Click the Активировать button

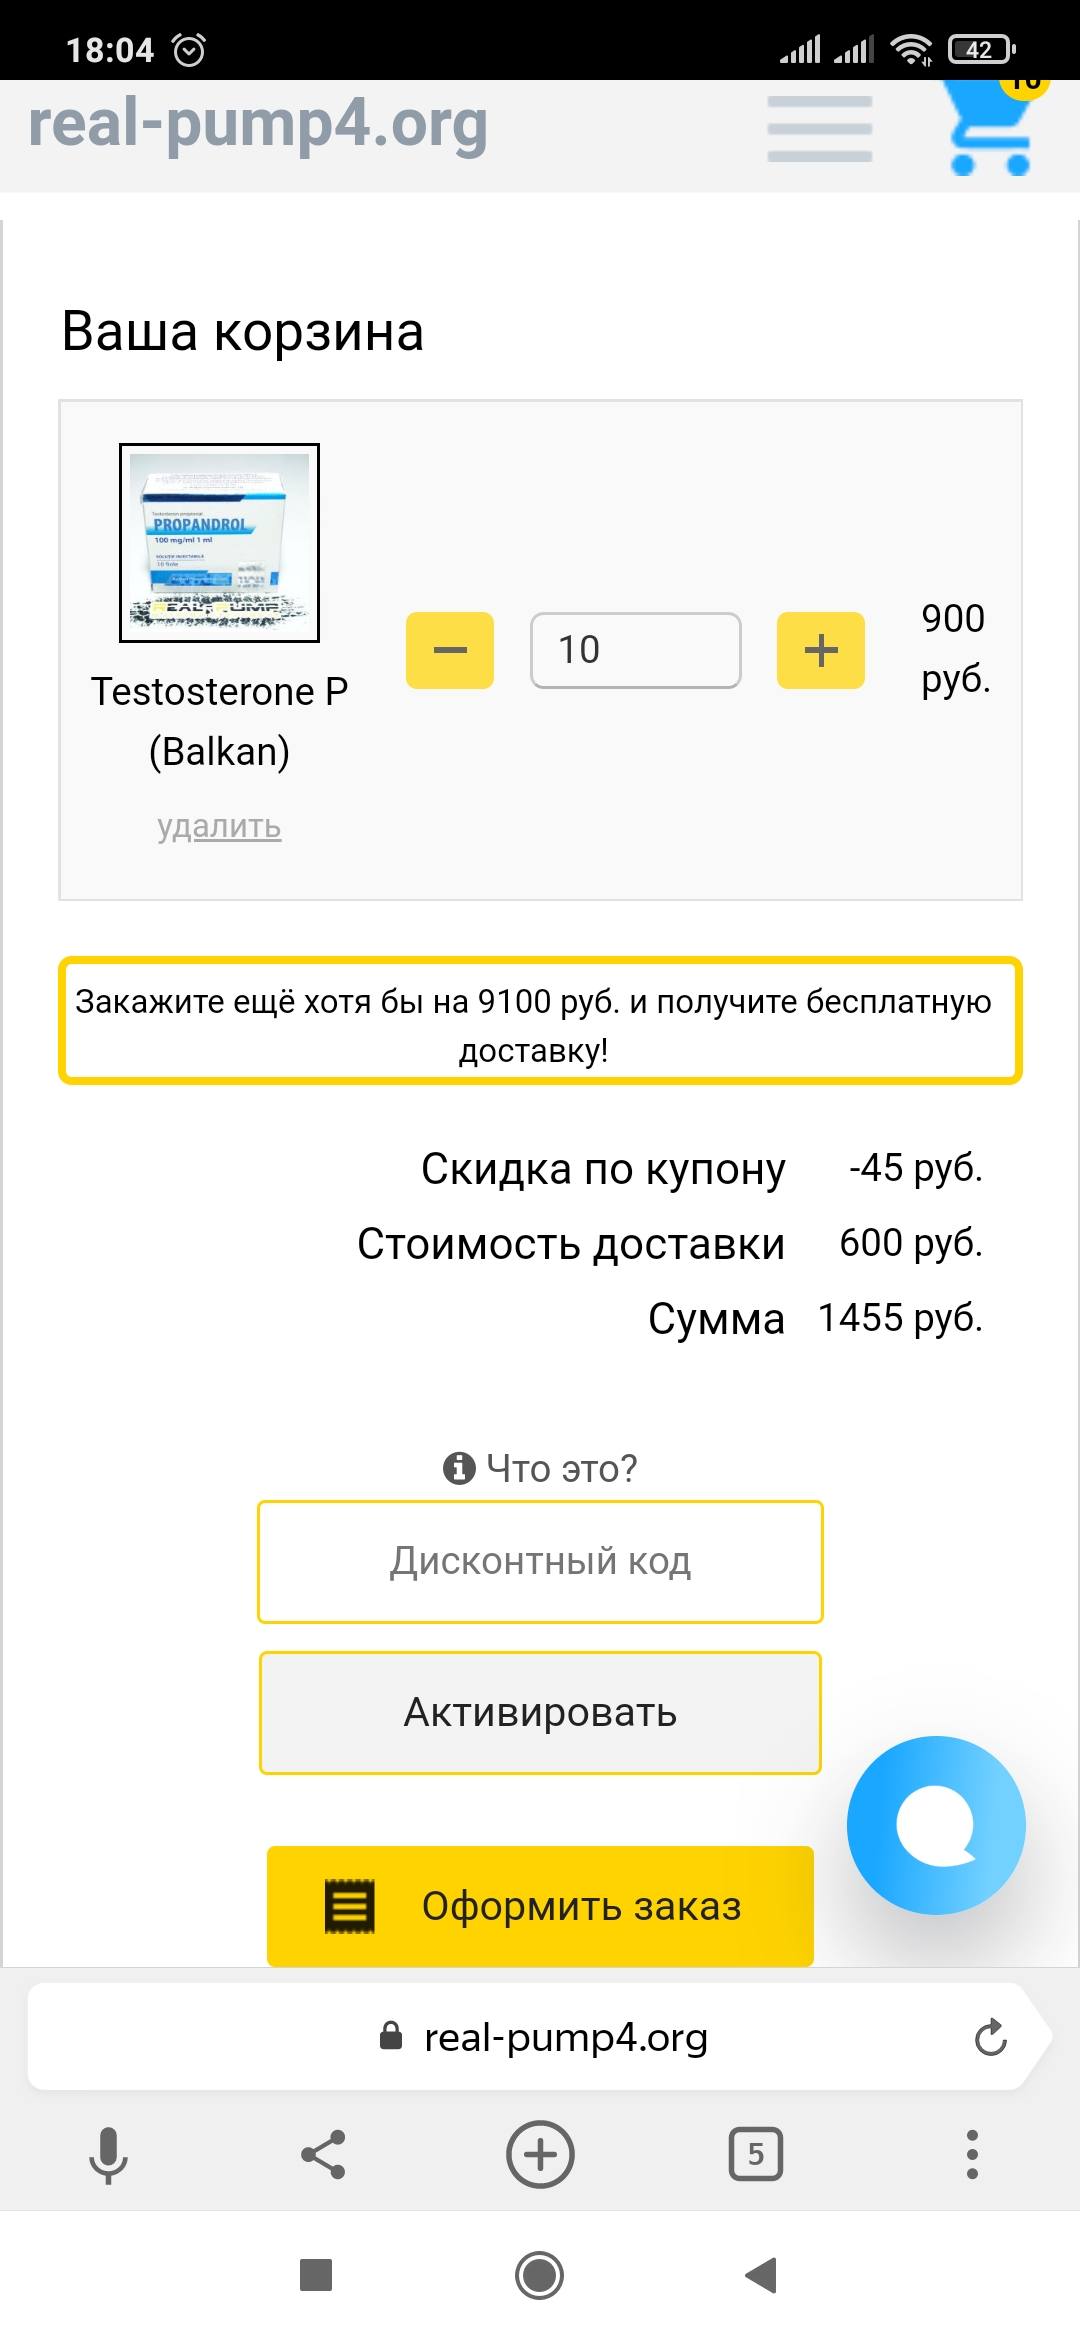pyautogui.click(x=540, y=1713)
